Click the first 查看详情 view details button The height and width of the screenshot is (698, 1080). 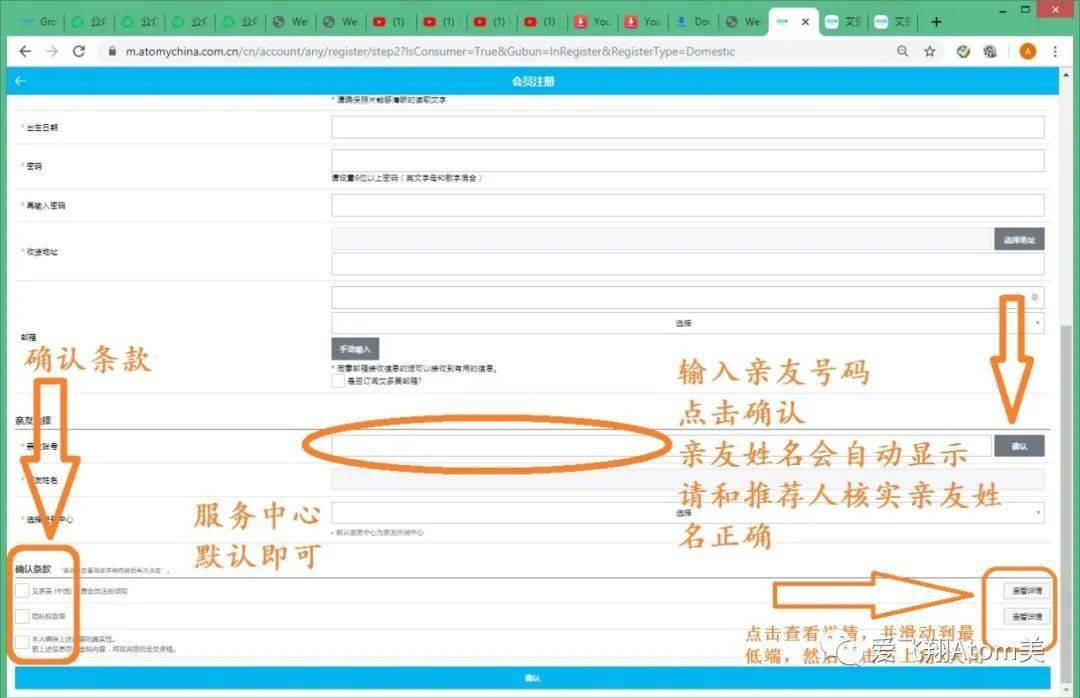point(1025,591)
